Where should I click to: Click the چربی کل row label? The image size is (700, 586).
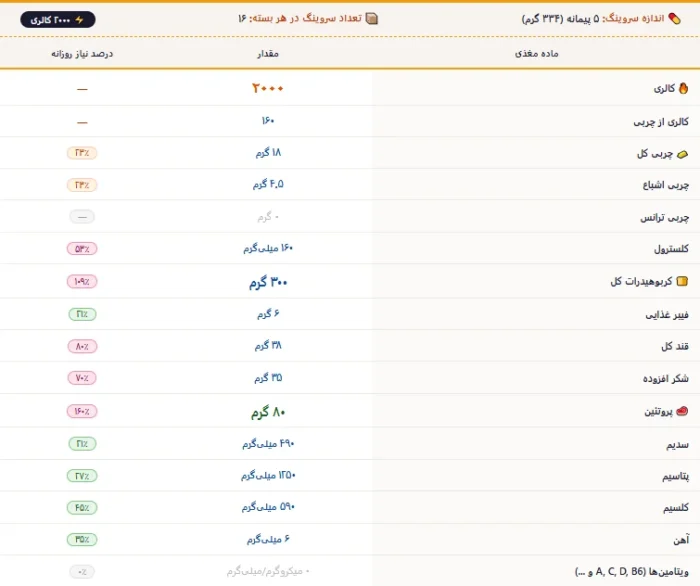click(x=655, y=154)
